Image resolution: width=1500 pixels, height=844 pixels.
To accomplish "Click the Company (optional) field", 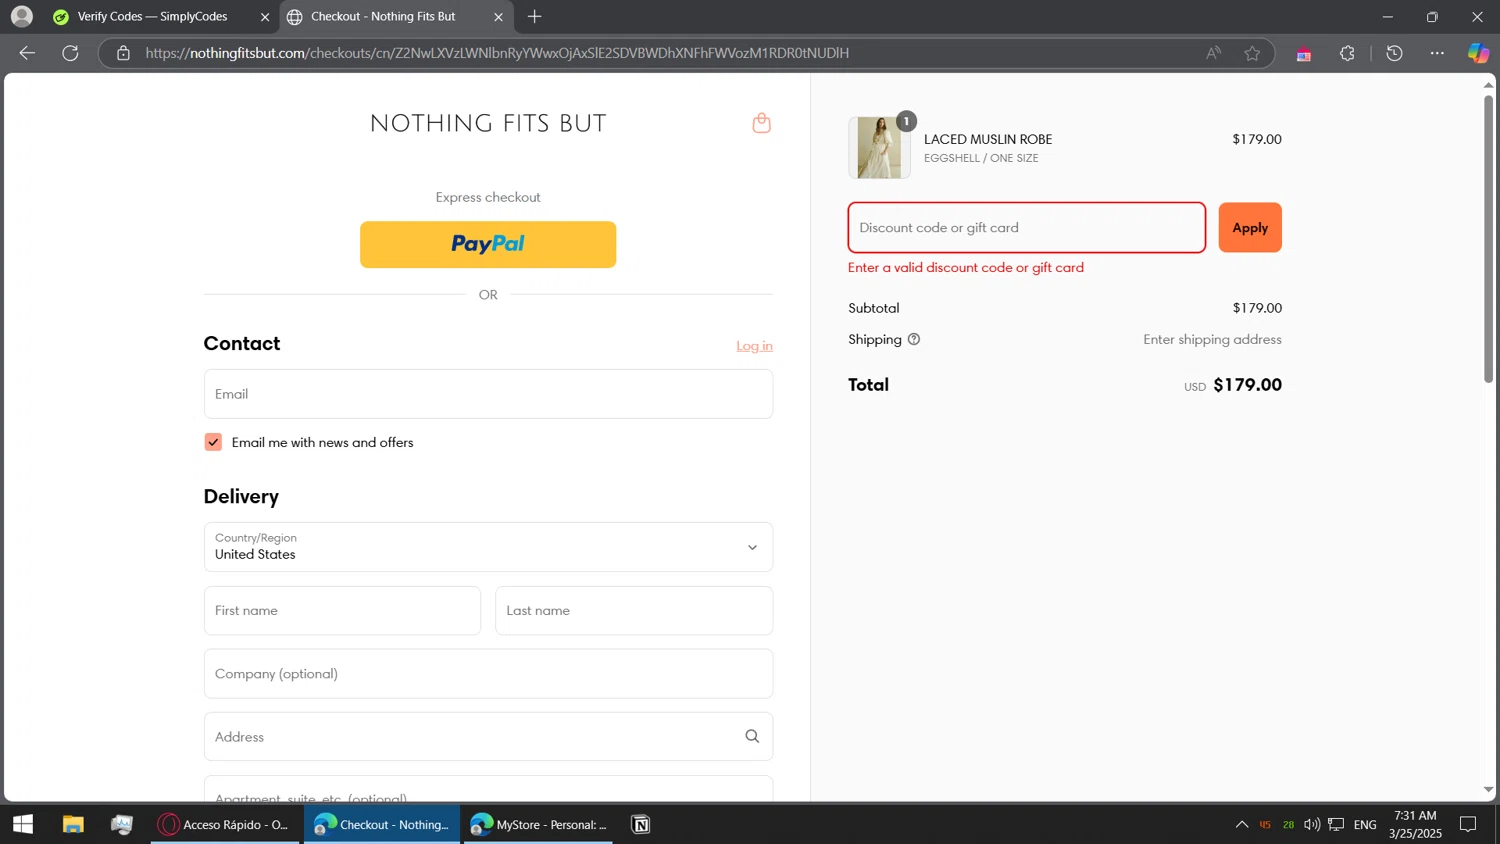I will pos(488,673).
